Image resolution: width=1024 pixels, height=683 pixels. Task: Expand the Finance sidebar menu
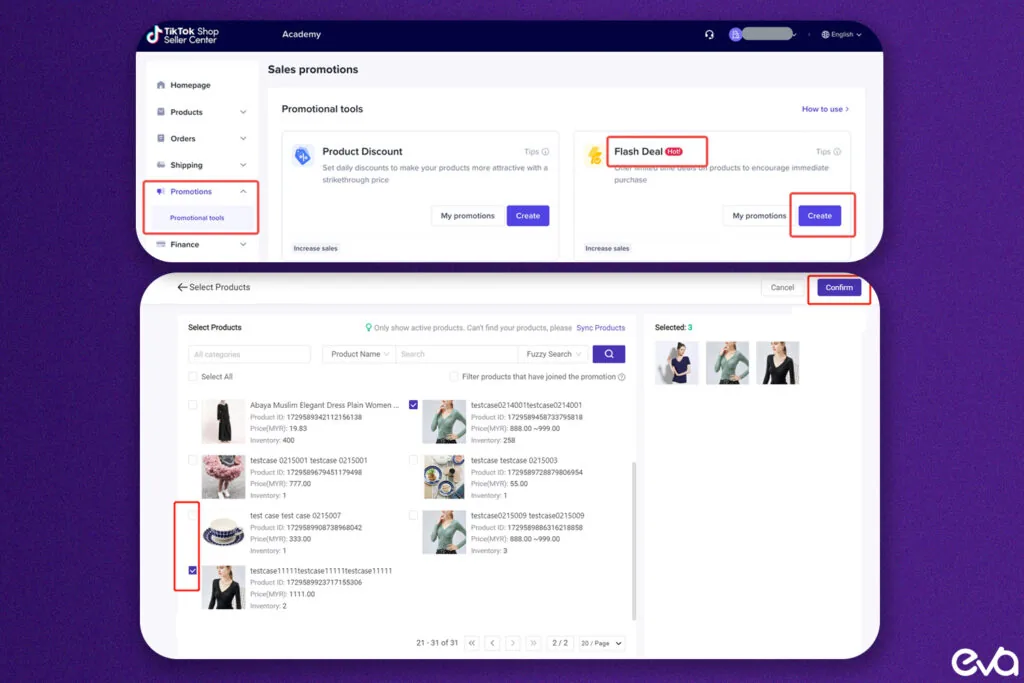243,244
